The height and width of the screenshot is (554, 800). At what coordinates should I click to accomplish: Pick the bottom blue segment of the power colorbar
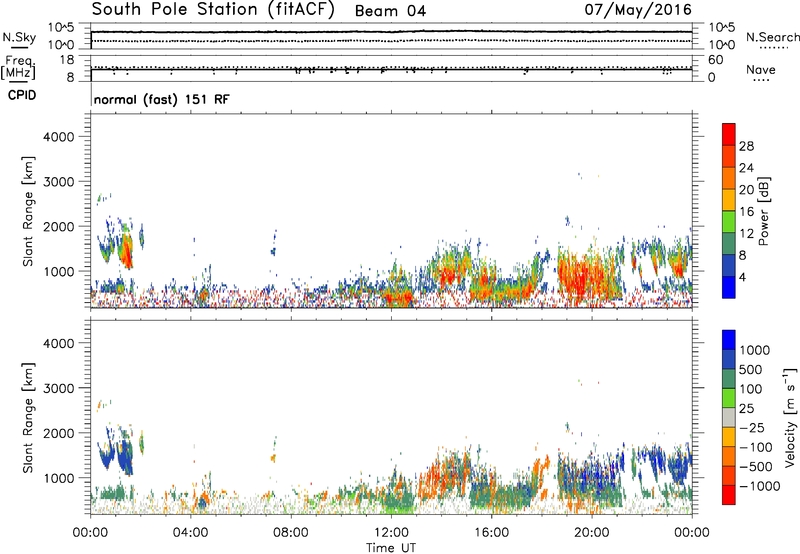pos(729,287)
